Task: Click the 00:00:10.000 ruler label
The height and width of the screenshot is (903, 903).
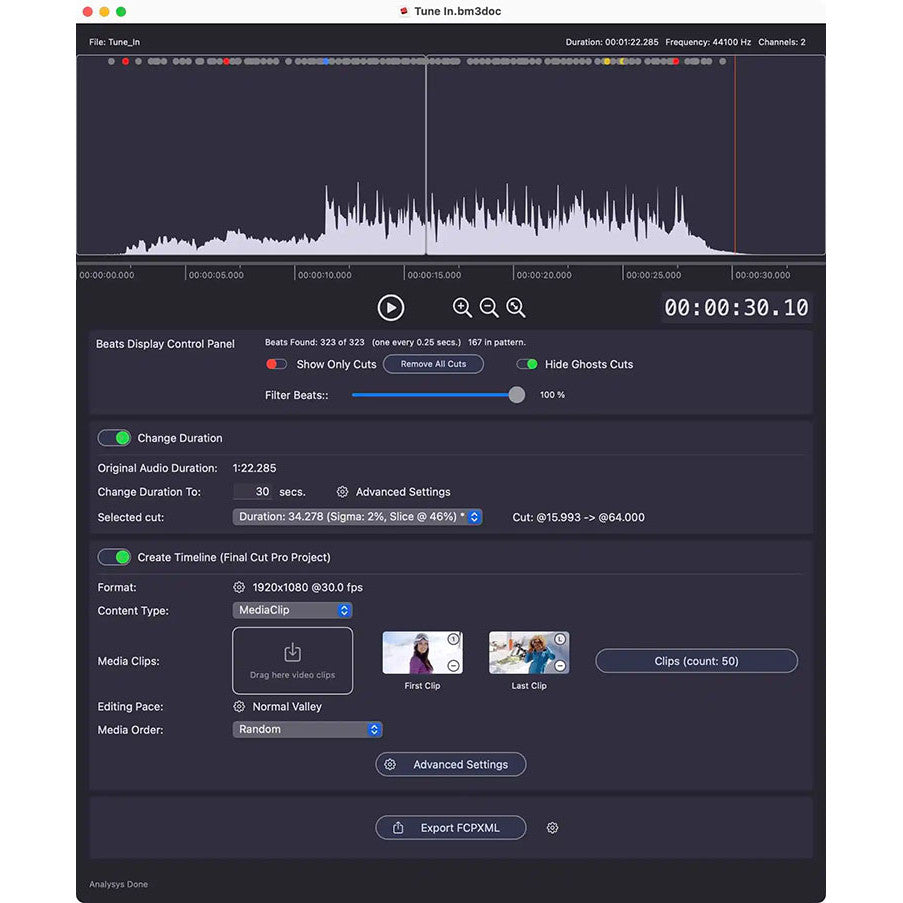Action: 324,275
